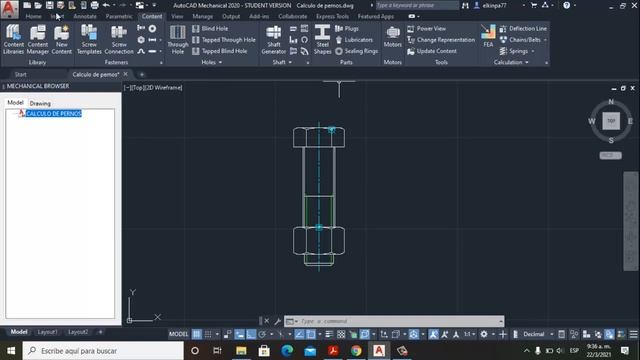
Task: Open the status bar Customization menu icon
Action: click(633, 334)
